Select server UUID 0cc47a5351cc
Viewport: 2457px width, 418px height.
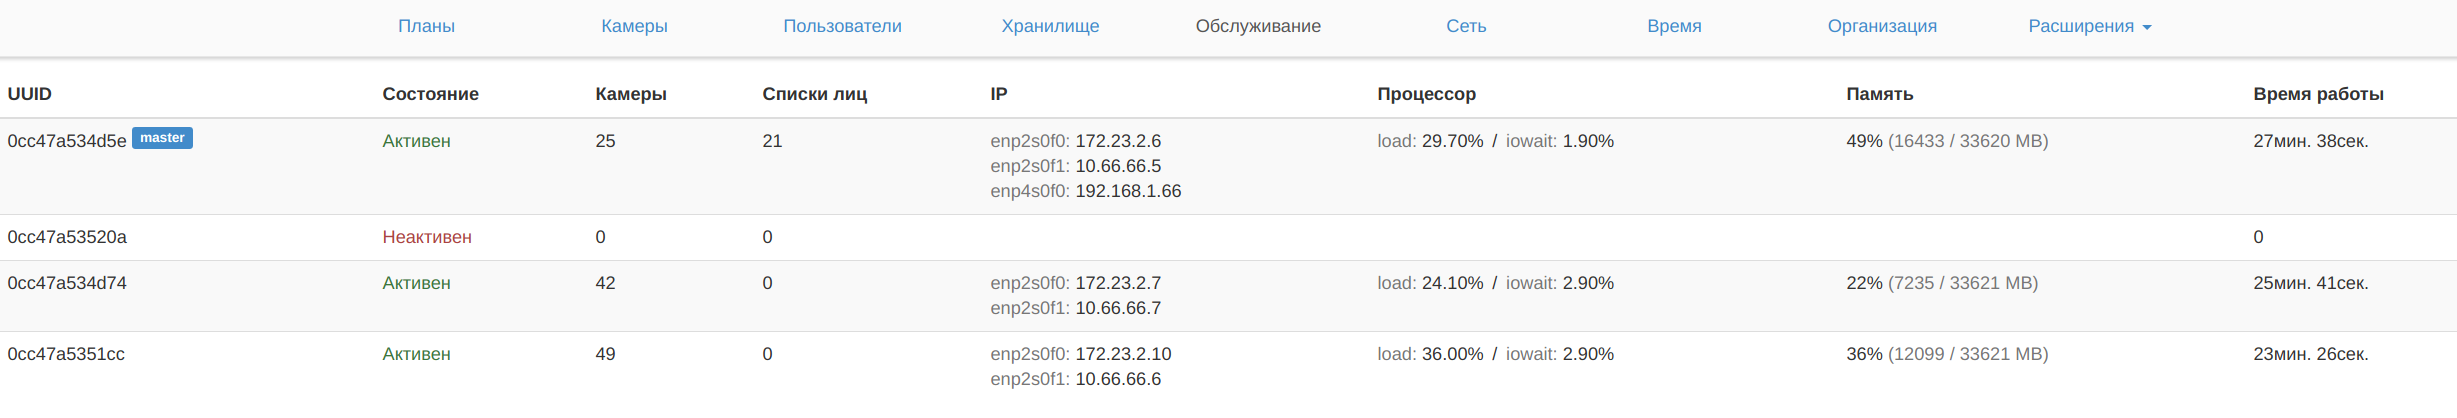click(x=66, y=354)
